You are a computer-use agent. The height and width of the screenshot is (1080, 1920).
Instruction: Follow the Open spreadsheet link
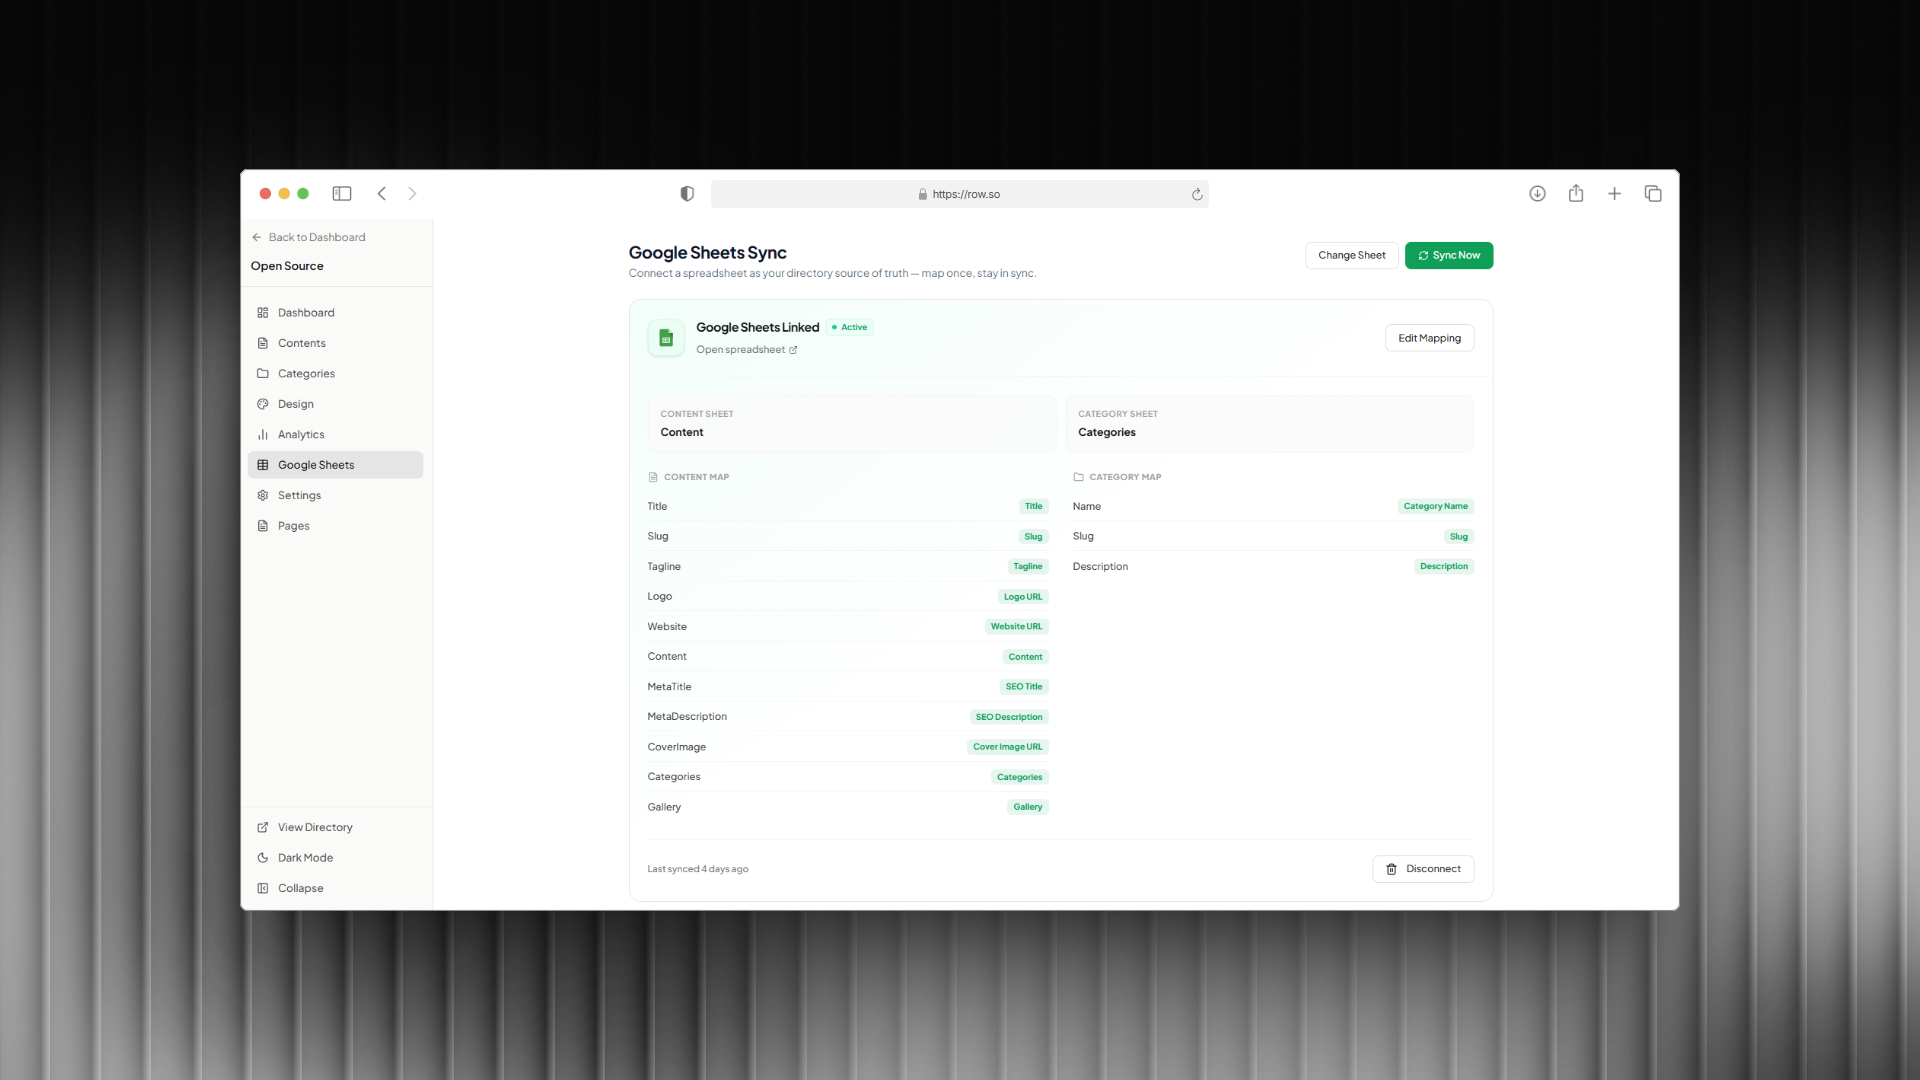tap(746, 350)
